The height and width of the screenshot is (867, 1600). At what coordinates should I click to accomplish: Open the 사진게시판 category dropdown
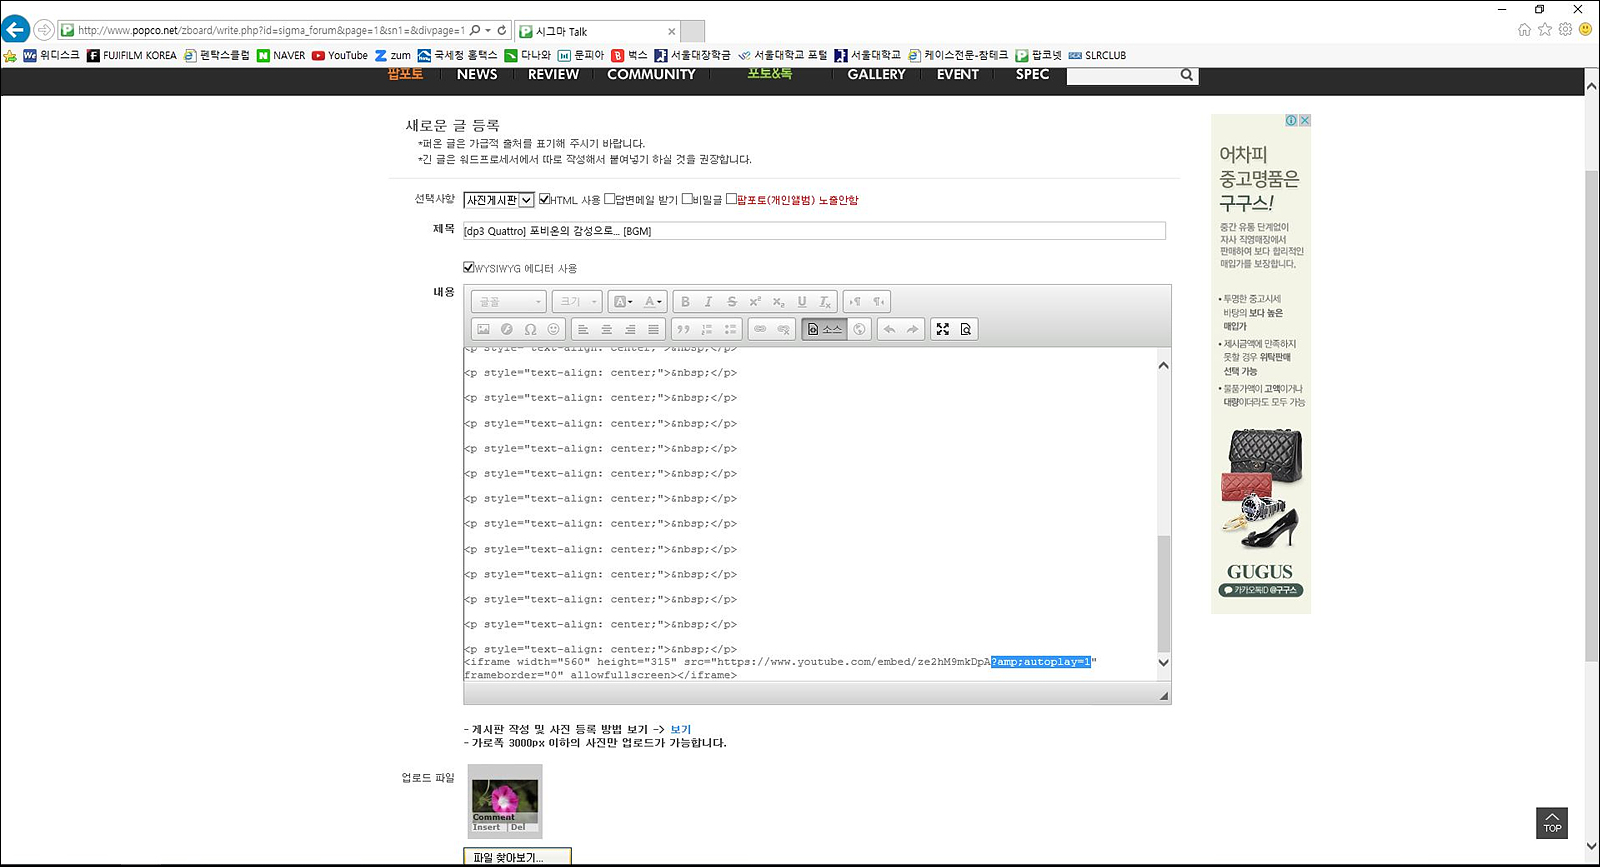pyautogui.click(x=499, y=200)
